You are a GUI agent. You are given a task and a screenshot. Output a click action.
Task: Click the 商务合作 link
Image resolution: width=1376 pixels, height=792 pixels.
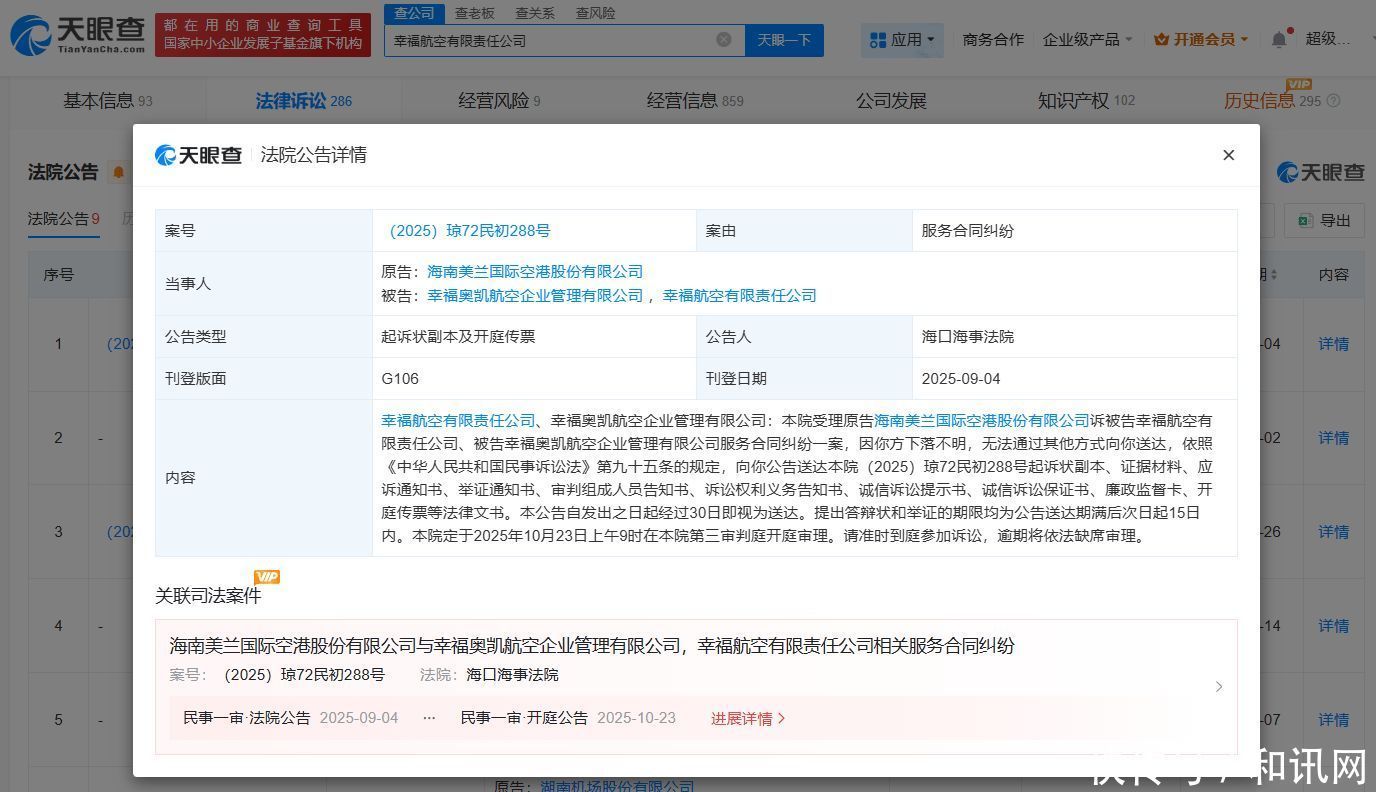point(993,40)
